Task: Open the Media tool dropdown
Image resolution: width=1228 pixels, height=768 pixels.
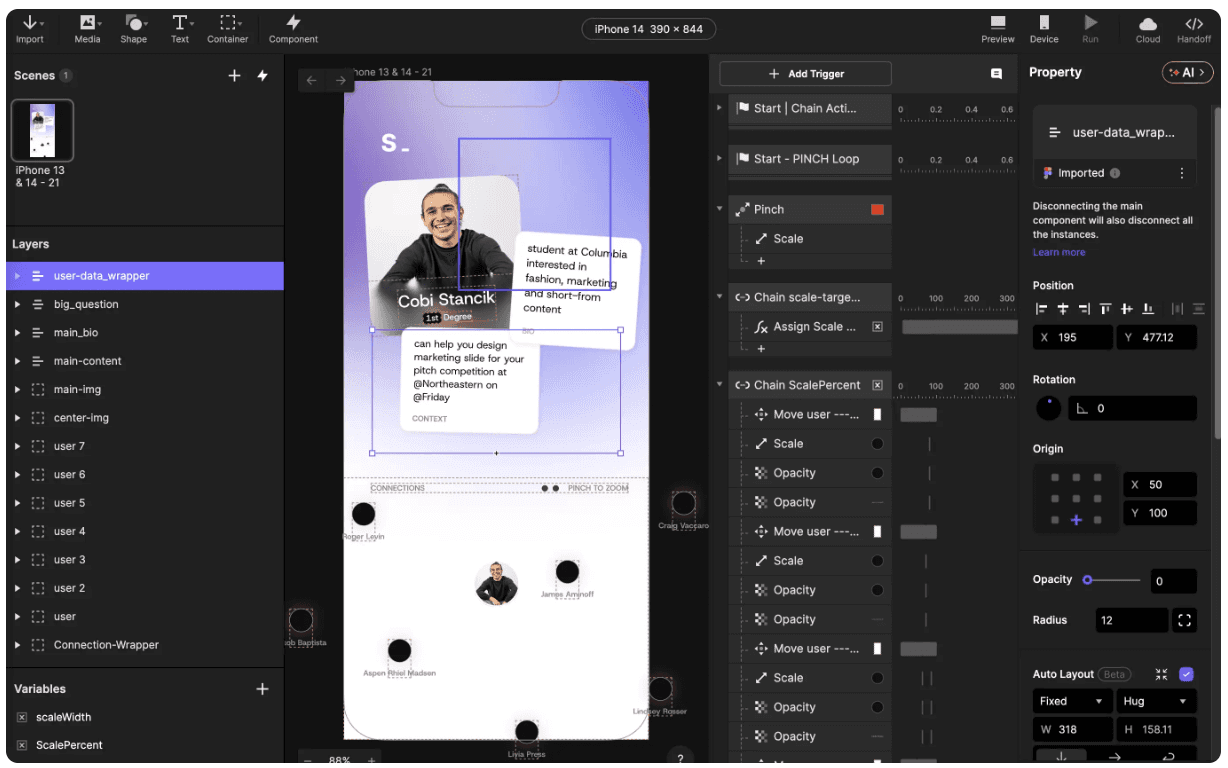Action: pos(88,29)
